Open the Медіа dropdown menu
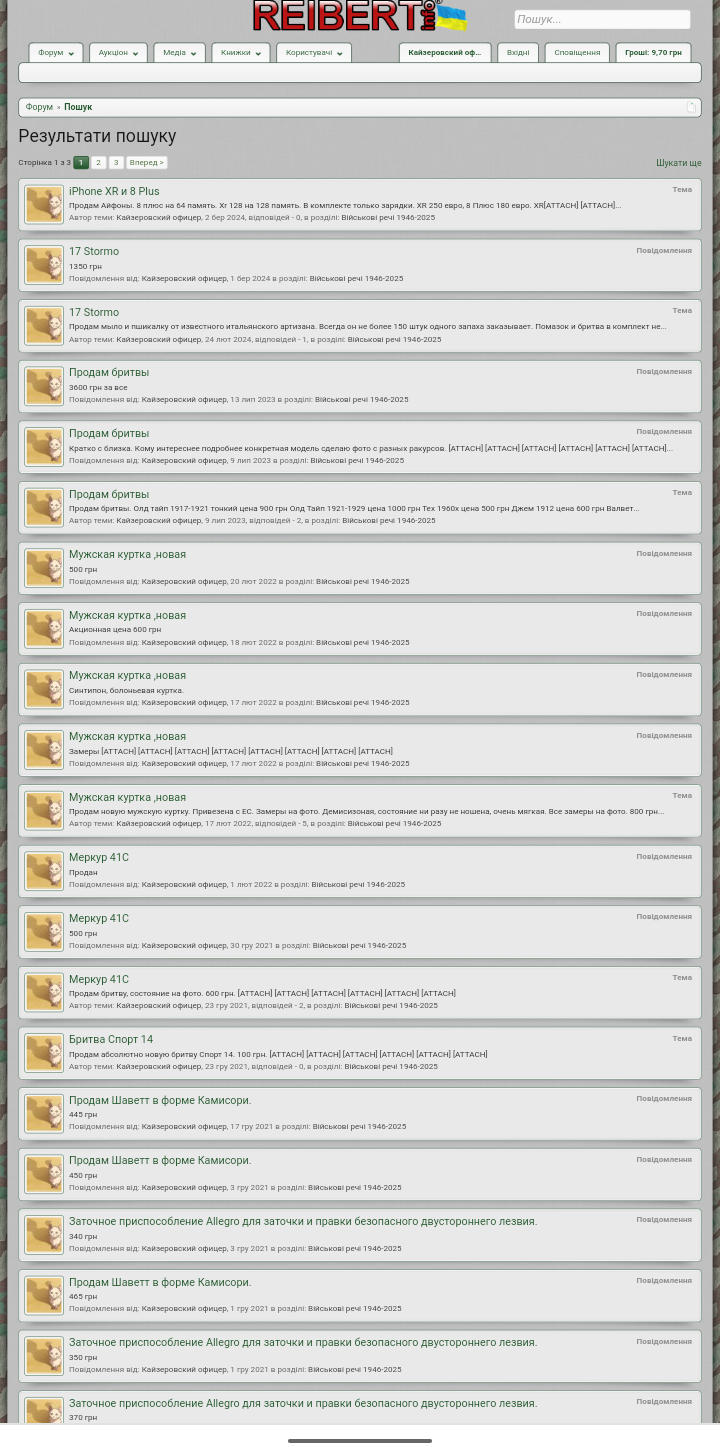Screen dimensions: 720x1455 point(179,53)
